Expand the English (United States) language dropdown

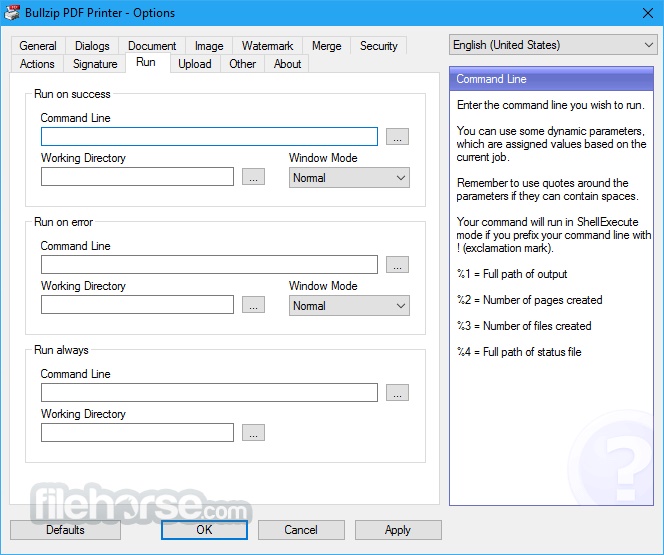tap(552, 45)
